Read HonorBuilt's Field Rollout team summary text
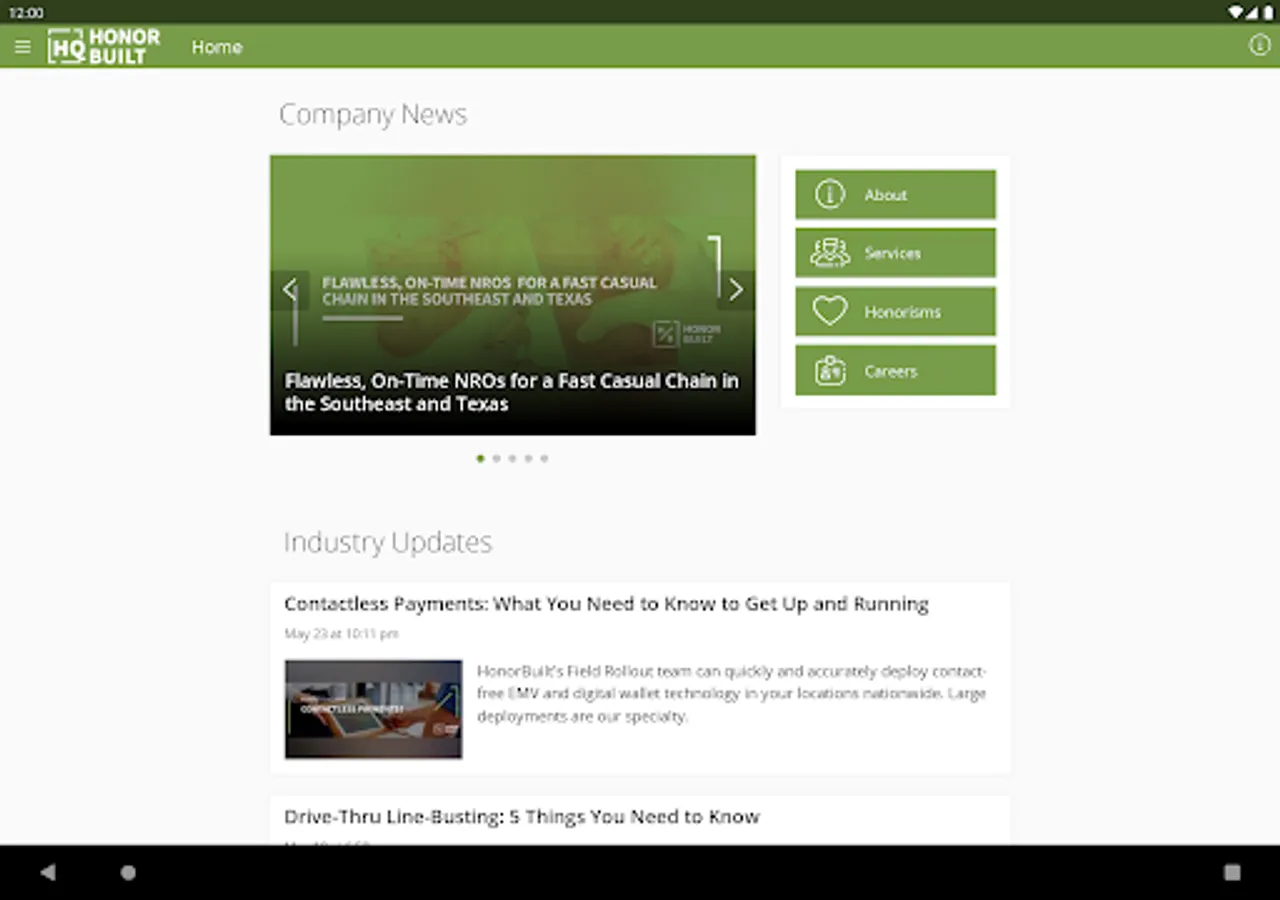Viewport: 1280px width, 900px height. click(731, 693)
